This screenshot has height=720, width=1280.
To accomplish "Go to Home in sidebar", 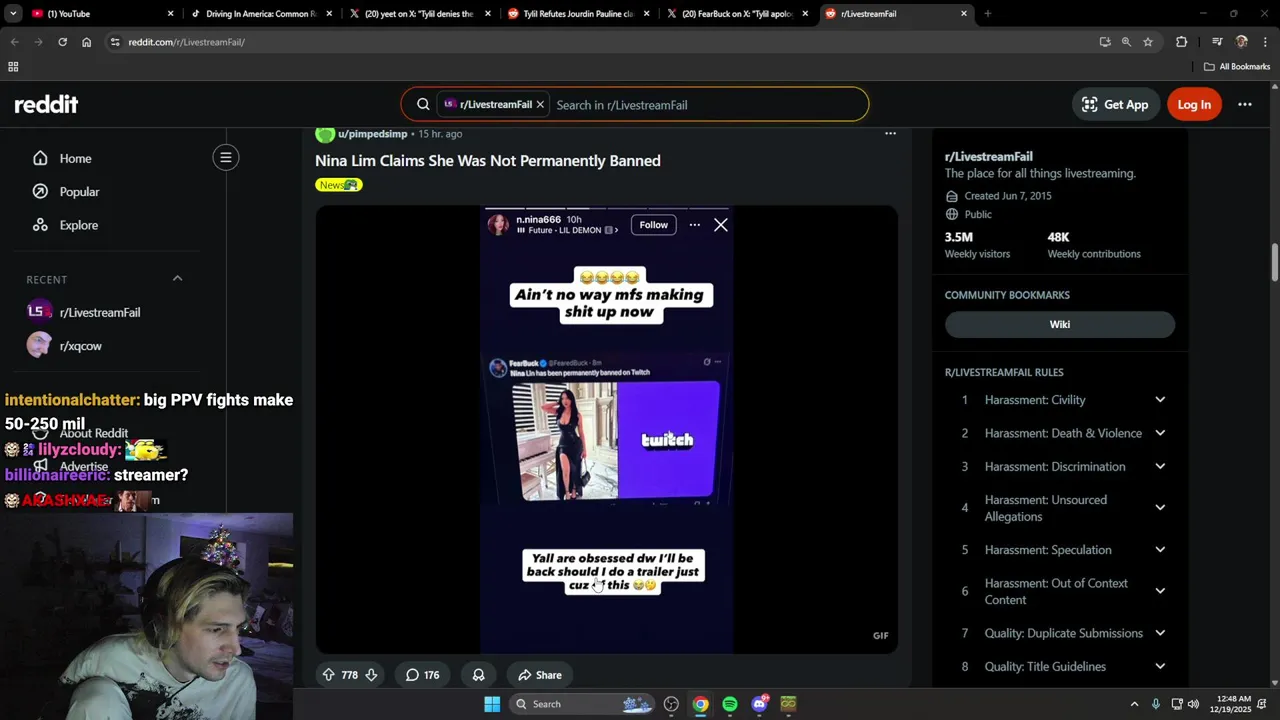I will [x=75, y=158].
